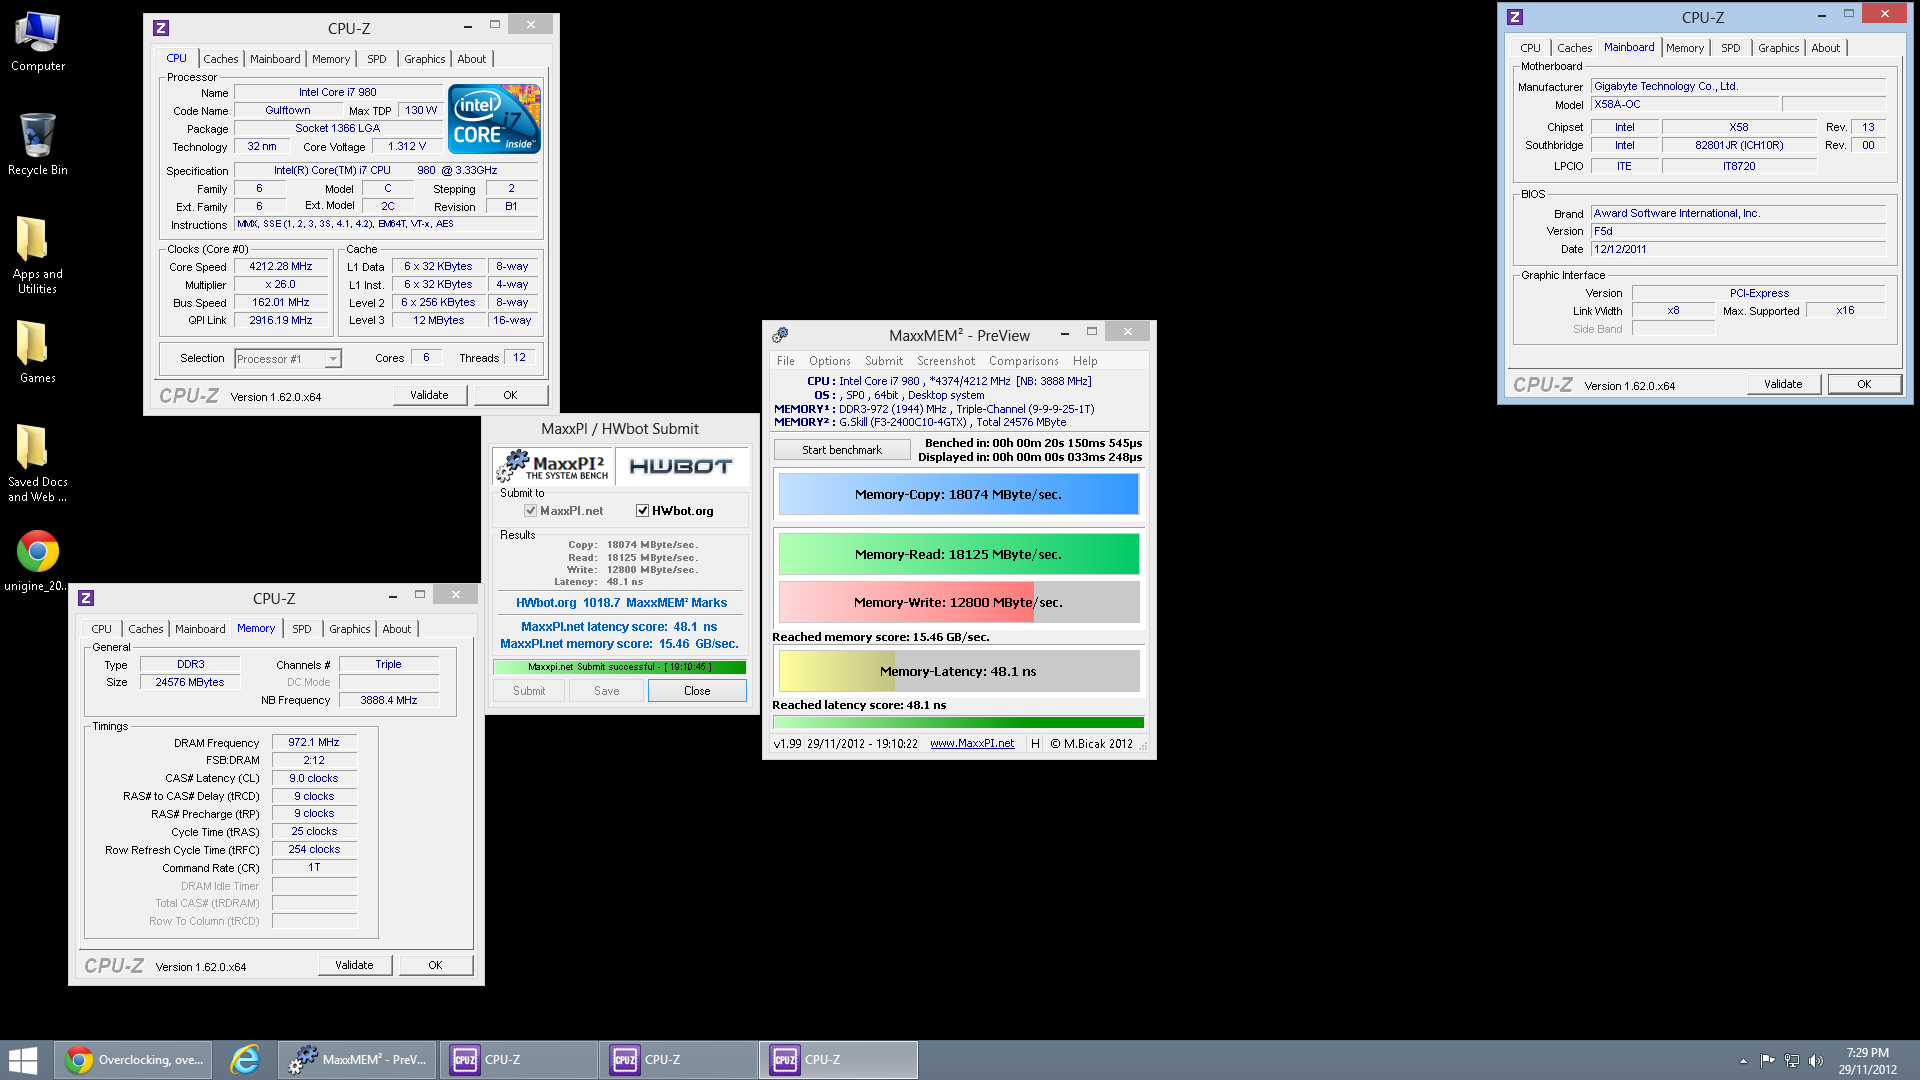Expand the Processor #1 selection dropdown

coord(333,359)
